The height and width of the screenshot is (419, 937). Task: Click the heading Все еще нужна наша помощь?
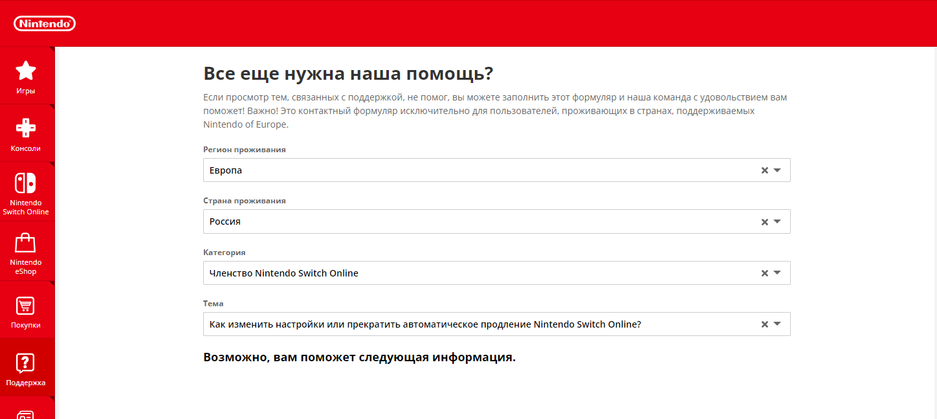tap(348, 74)
